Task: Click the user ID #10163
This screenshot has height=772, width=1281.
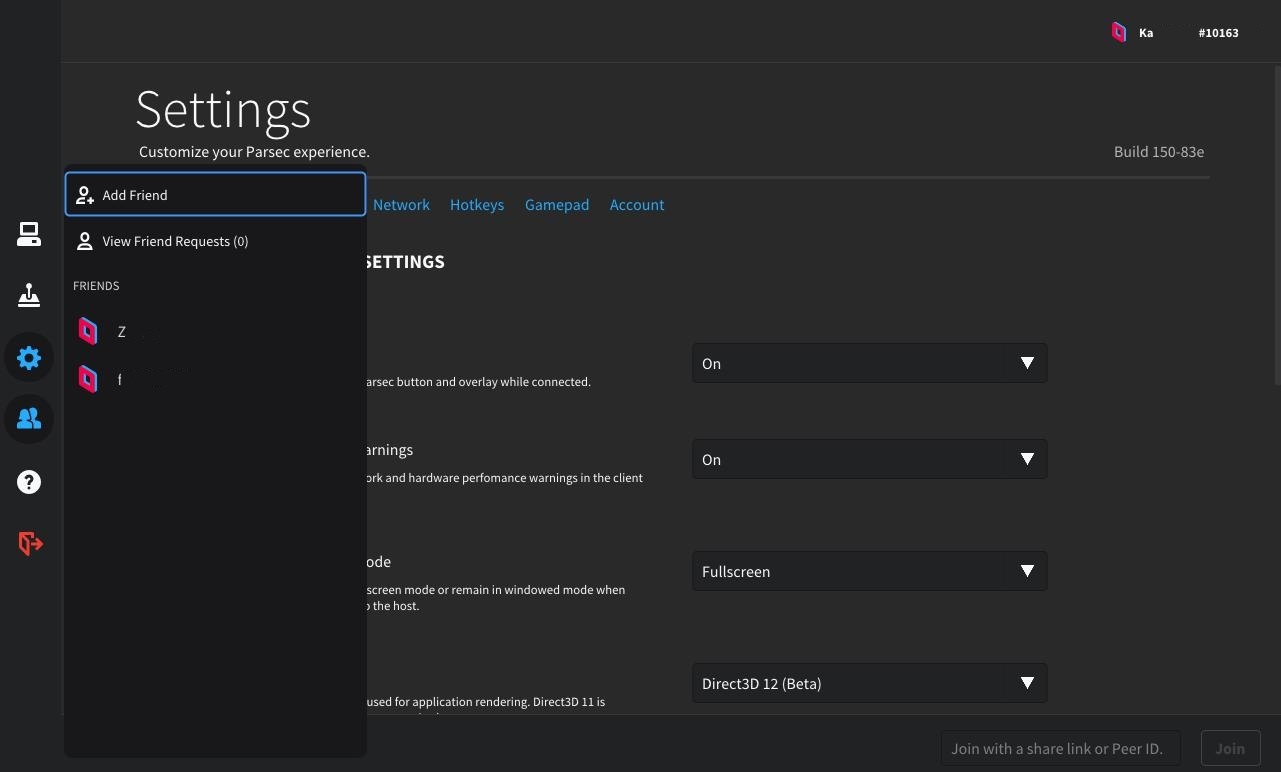Action: (x=1218, y=33)
